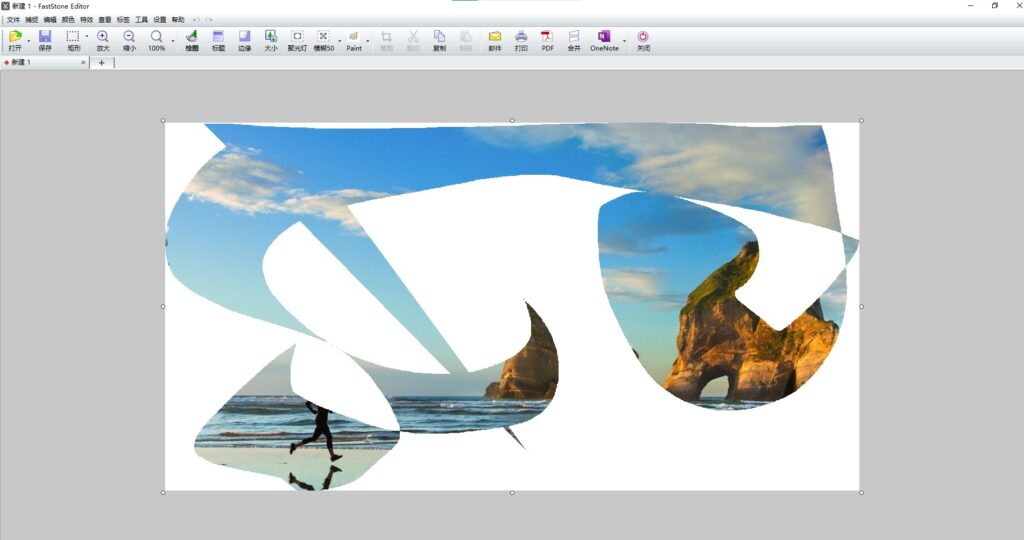Open image in Paint icon
Screen dimensions: 1024x540
[x=353, y=40]
